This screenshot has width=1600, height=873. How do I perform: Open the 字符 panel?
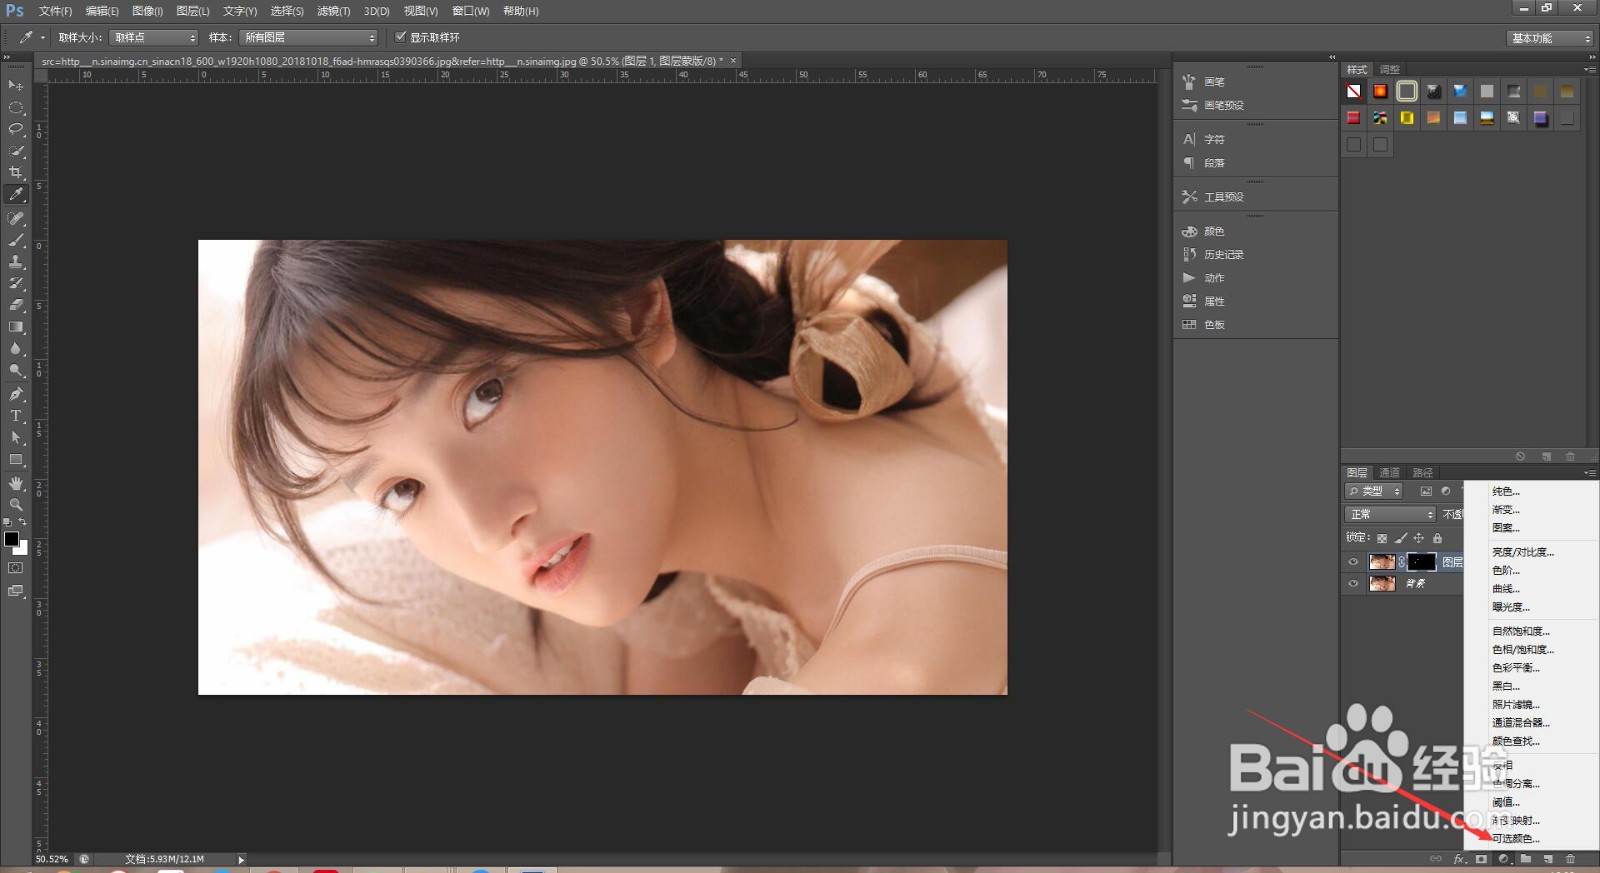tap(1214, 140)
